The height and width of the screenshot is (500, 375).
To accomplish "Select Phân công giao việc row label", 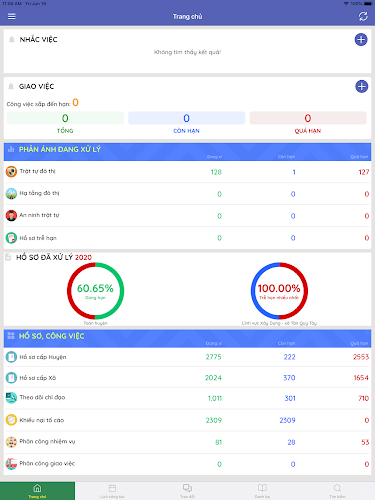I will [47, 463].
